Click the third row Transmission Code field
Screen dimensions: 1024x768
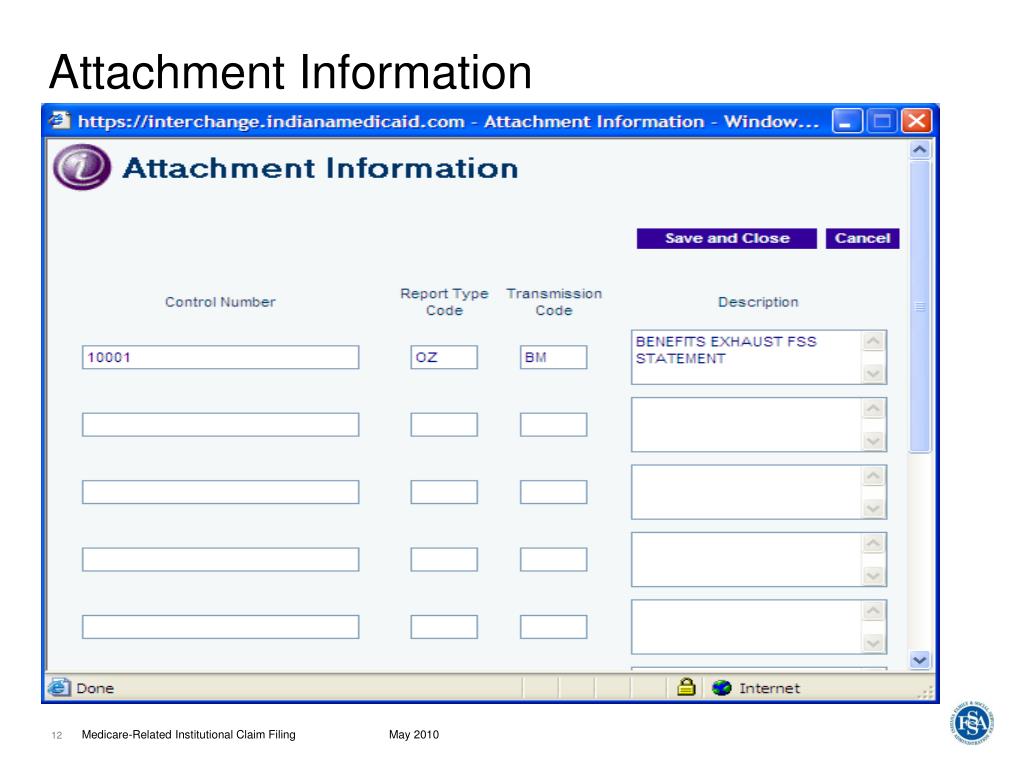pos(554,492)
